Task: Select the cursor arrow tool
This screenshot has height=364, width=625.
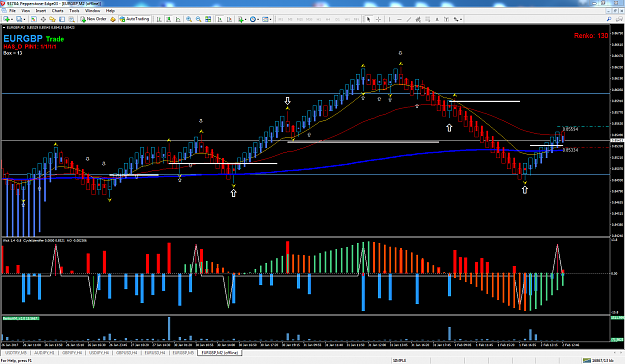Action: [368, 19]
